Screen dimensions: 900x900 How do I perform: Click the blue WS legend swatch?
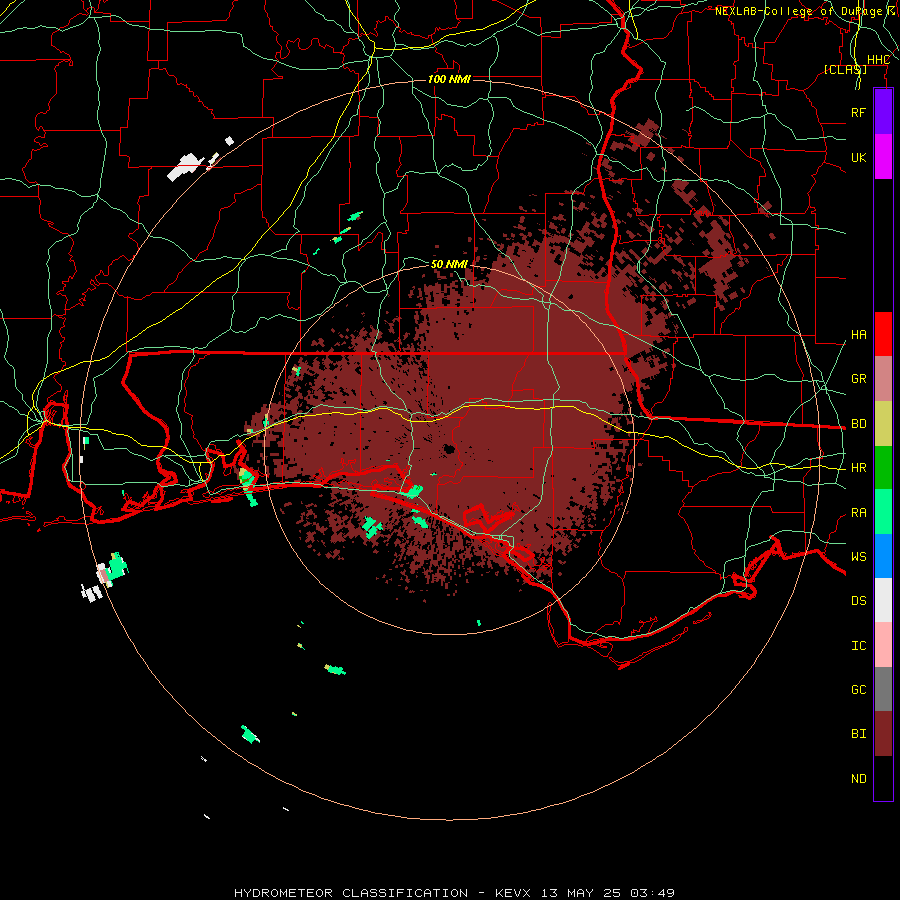tap(883, 556)
